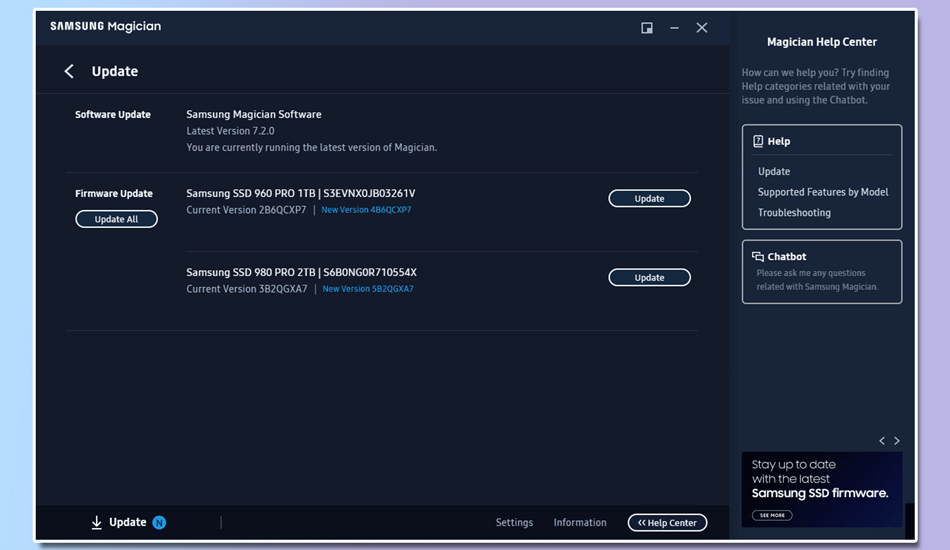This screenshot has width=950, height=550.
Task: Select Update help category
Action: coord(774,171)
